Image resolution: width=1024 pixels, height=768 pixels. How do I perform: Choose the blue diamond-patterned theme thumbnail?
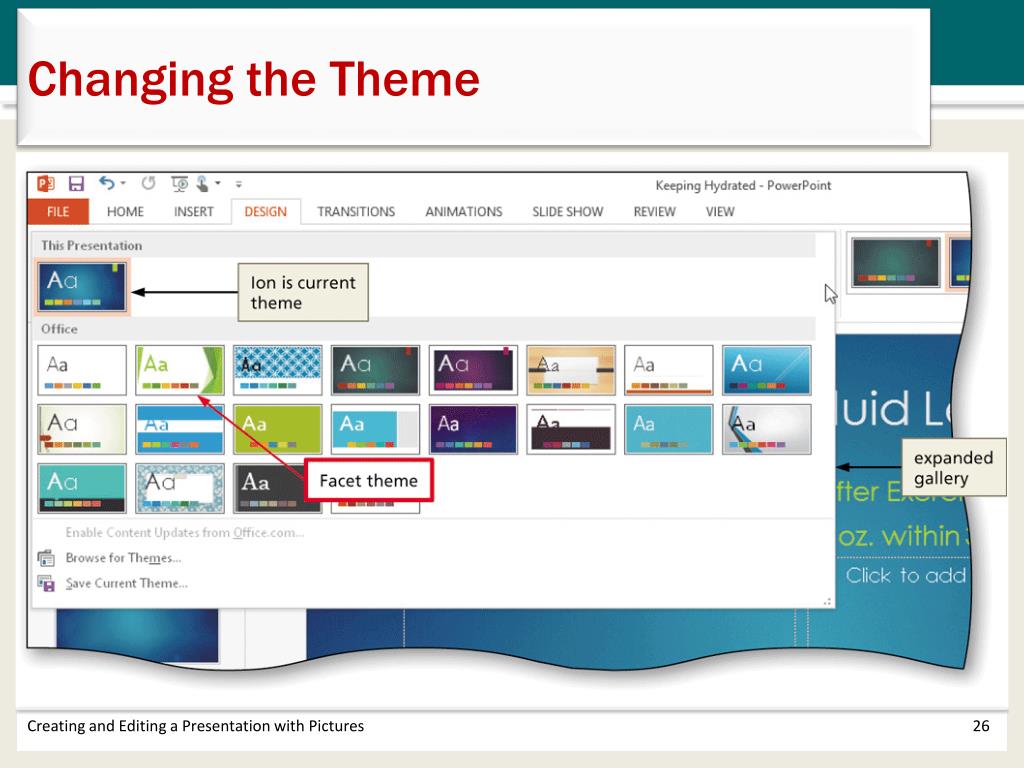pos(278,370)
